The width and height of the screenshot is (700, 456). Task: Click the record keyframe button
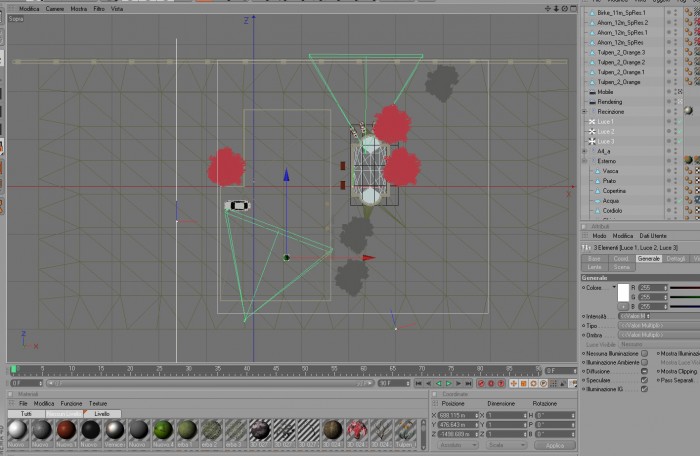click(481, 383)
